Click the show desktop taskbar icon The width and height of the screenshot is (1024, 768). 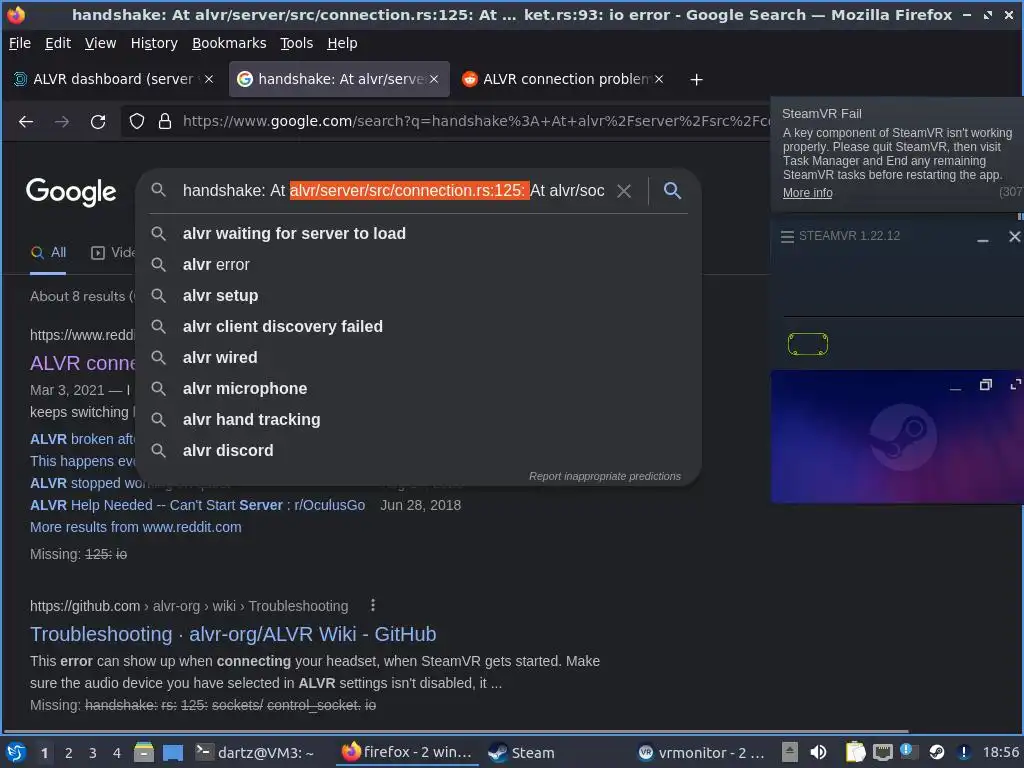172,753
